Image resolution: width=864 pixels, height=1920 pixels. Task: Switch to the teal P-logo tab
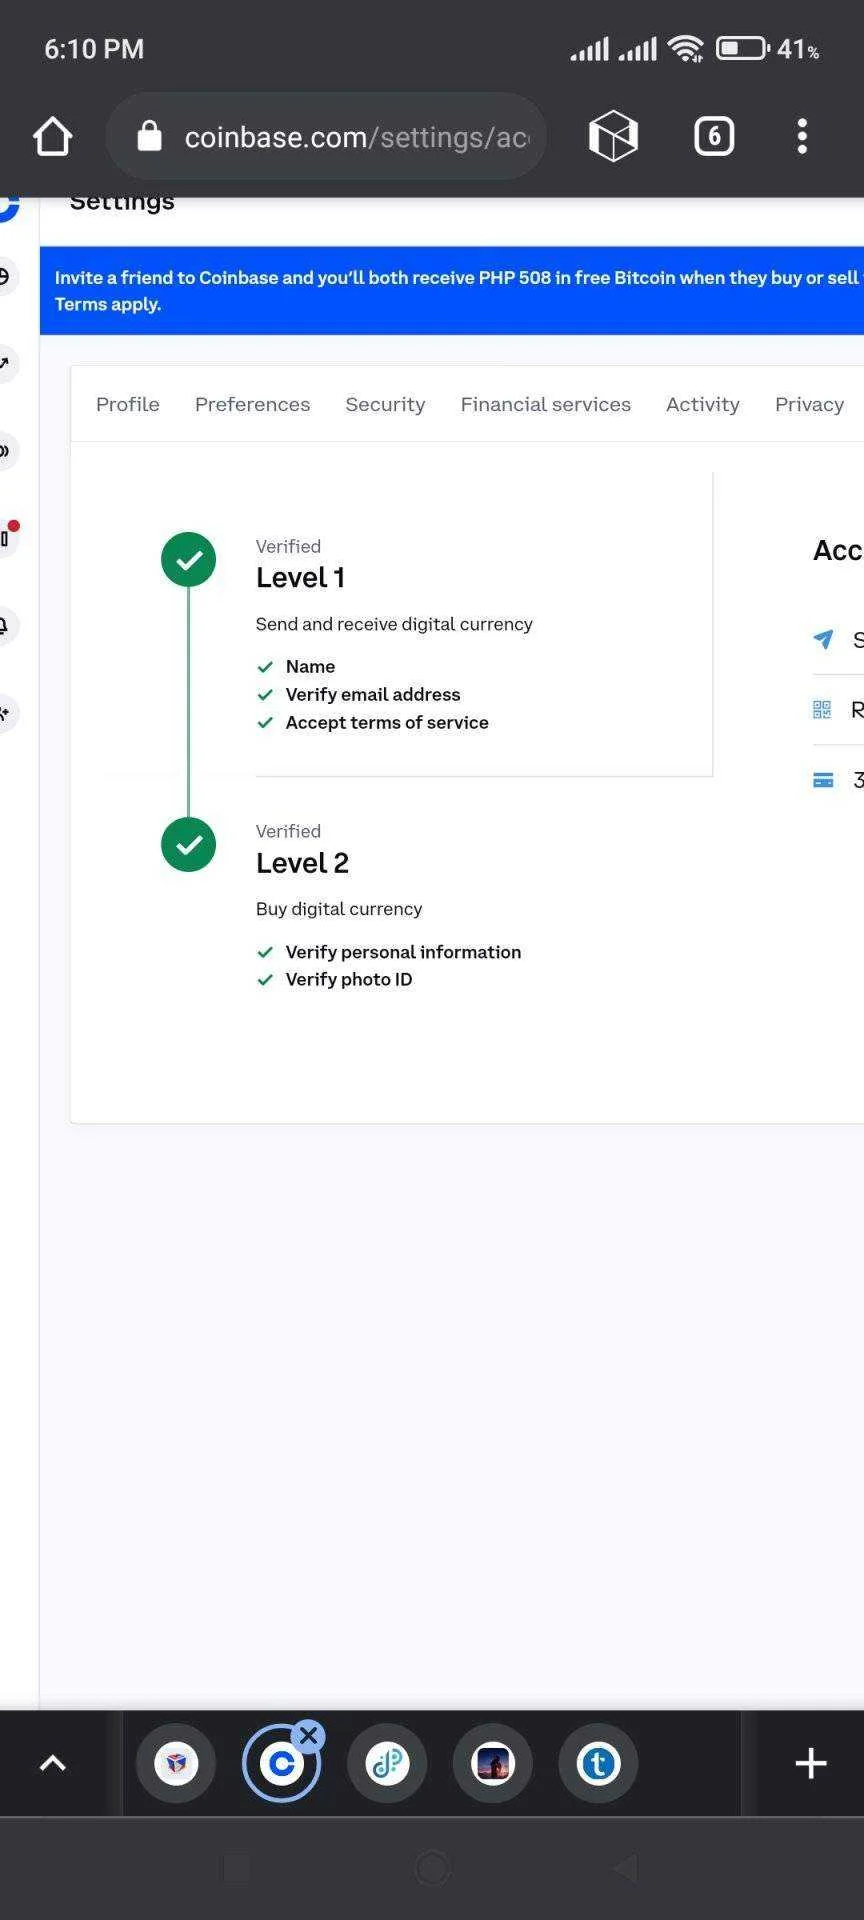pos(387,1763)
